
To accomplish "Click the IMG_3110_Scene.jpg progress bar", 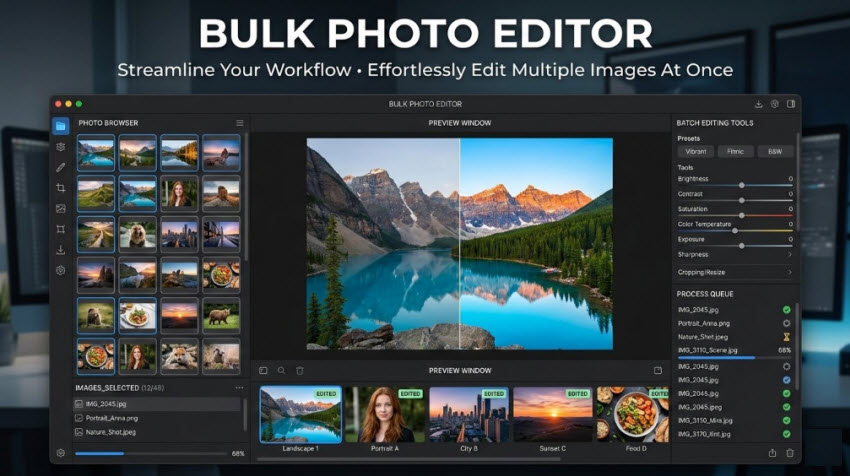I will (735, 358).
